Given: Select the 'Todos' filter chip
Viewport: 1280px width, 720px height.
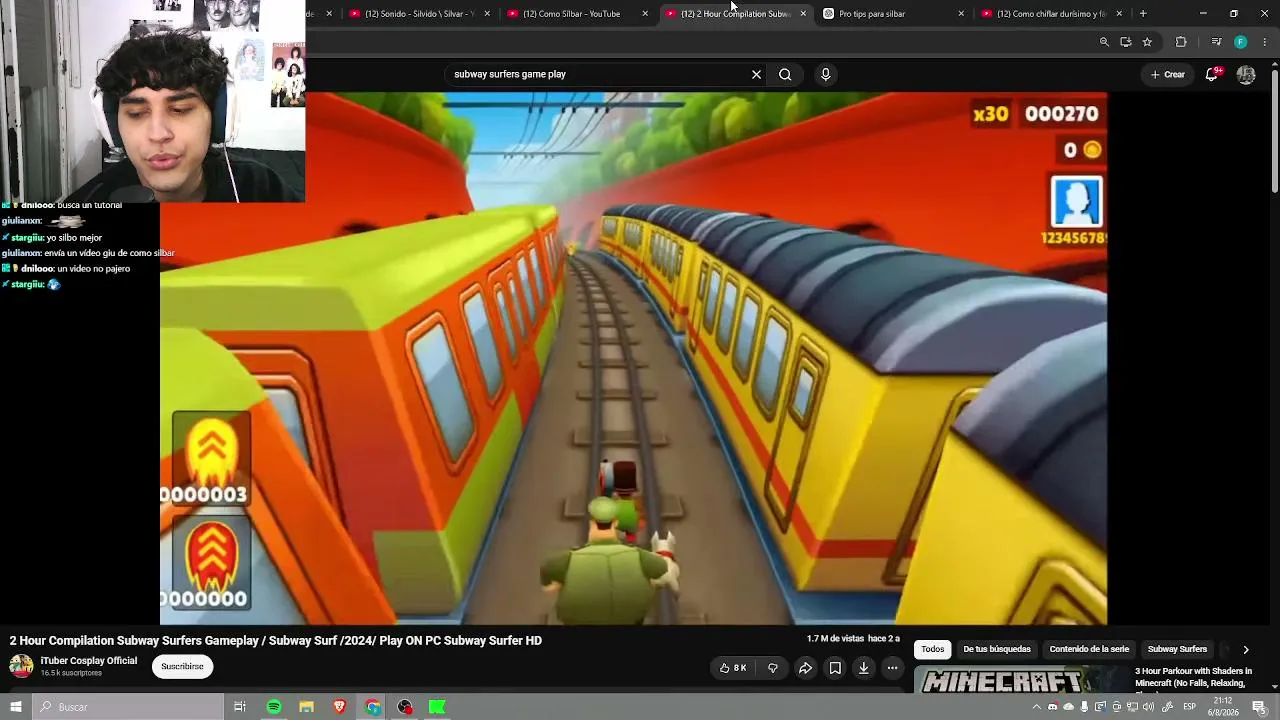Looking at the screenshot, I should tap(933, 650).
